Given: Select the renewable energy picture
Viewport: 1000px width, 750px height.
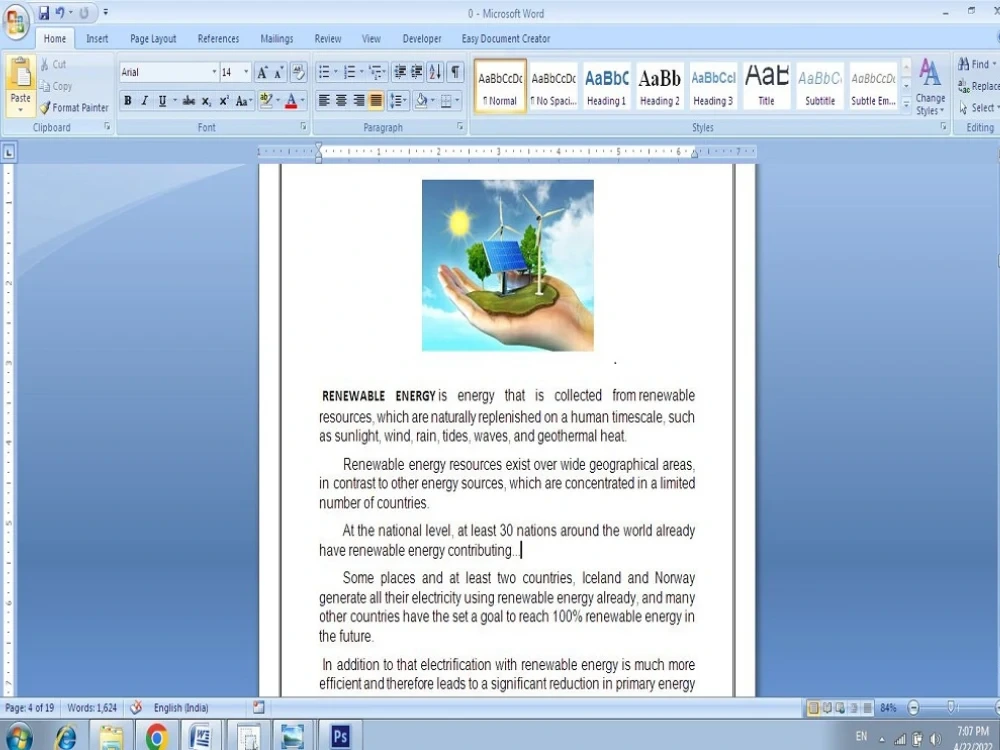Looking at the screenshot, I should click(508, 265).
